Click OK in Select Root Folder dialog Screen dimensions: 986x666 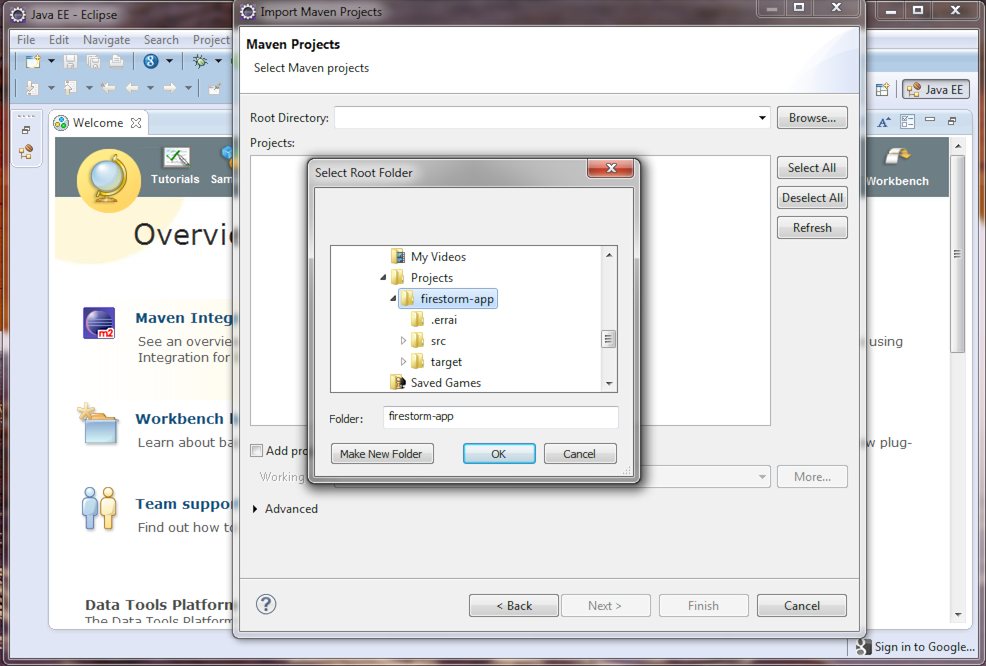[x=499, y=453]
